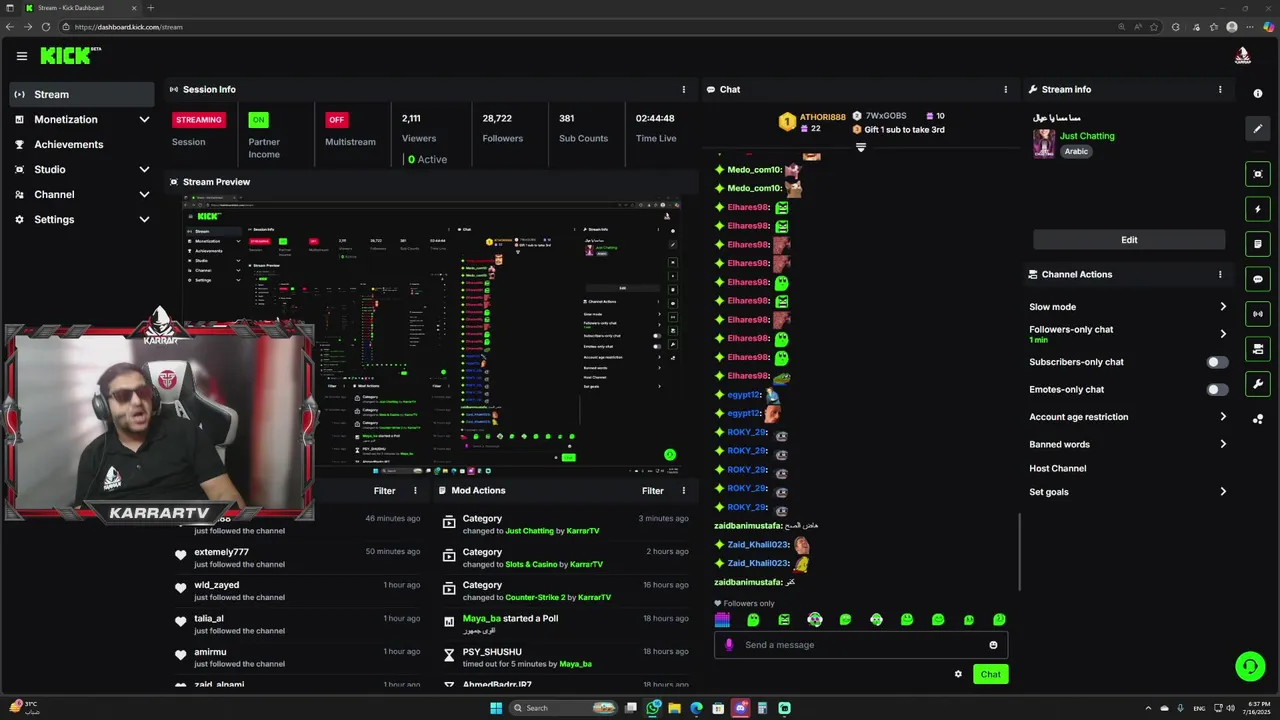Click Host Channel in Channel Actions
Screen dimensions: 1280x720
pos(1057,469)
